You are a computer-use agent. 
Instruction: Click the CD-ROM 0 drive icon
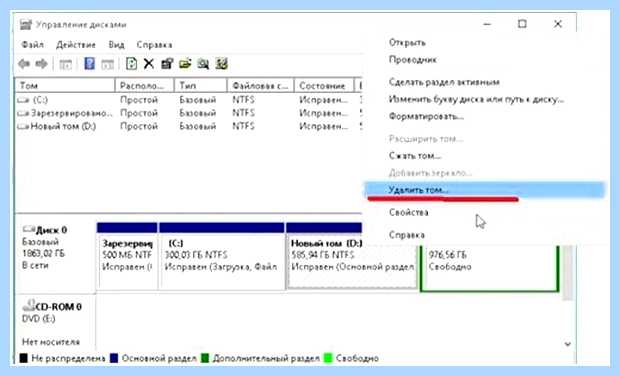(29, 305)
